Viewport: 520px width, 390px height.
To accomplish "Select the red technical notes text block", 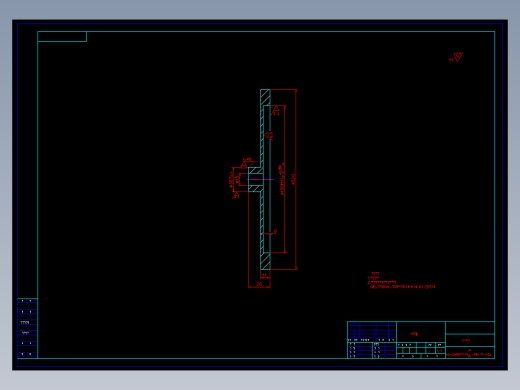I will tap(401, 280).
